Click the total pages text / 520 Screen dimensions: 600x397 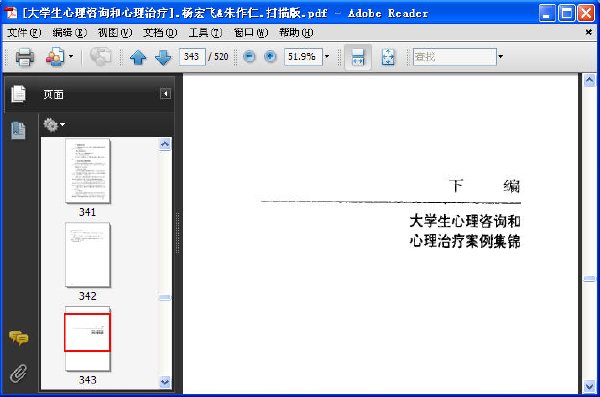pos(218,57)
